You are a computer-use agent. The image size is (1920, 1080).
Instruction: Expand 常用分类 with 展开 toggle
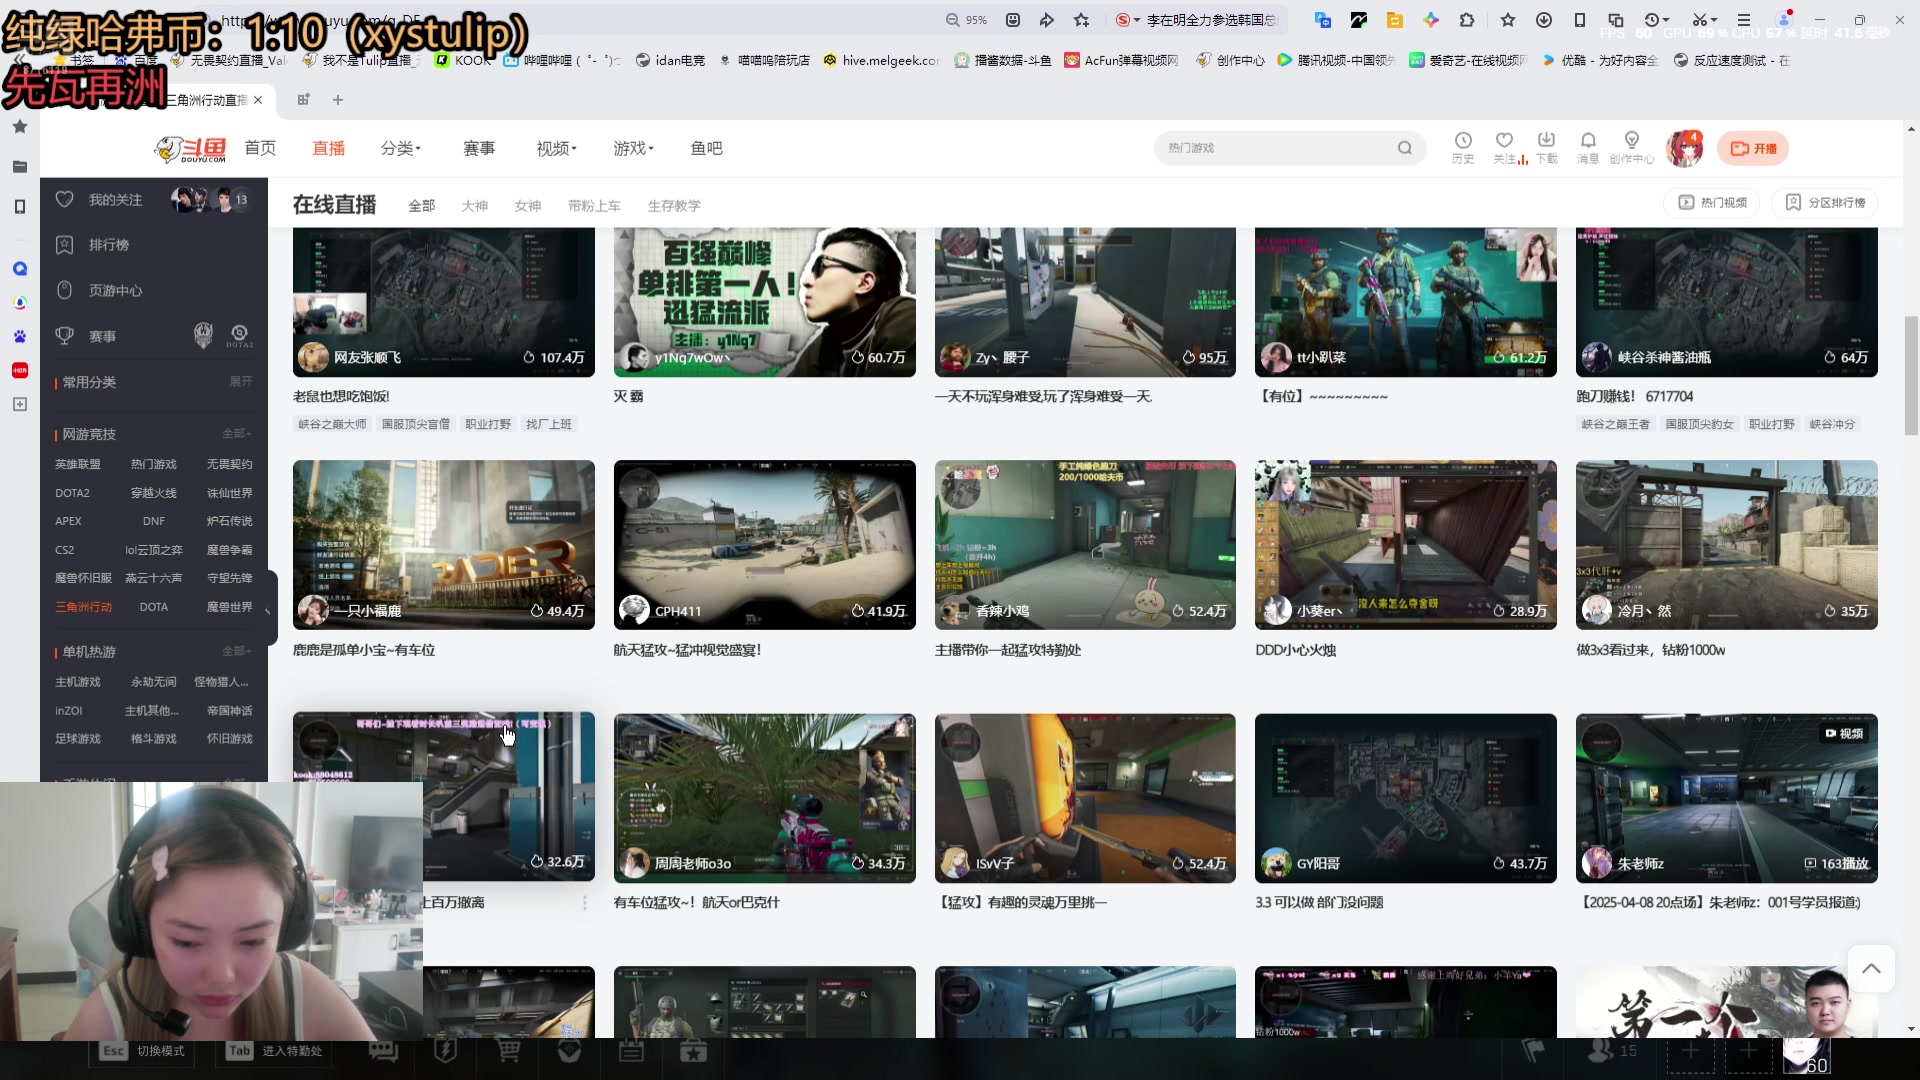tap(241, 381)
